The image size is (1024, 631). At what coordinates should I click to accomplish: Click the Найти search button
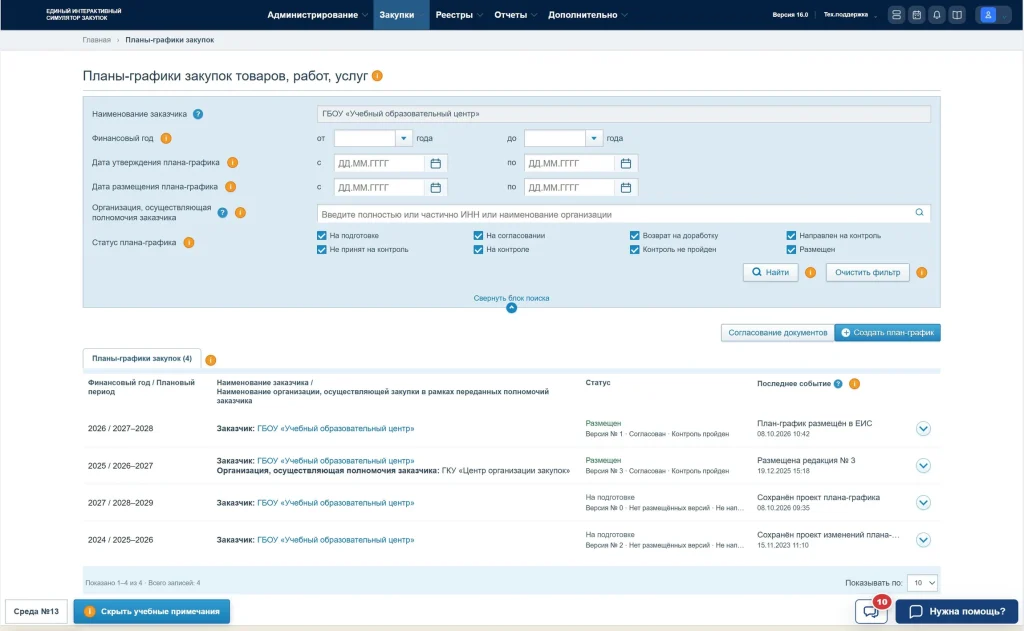click(x=771, y=272)
